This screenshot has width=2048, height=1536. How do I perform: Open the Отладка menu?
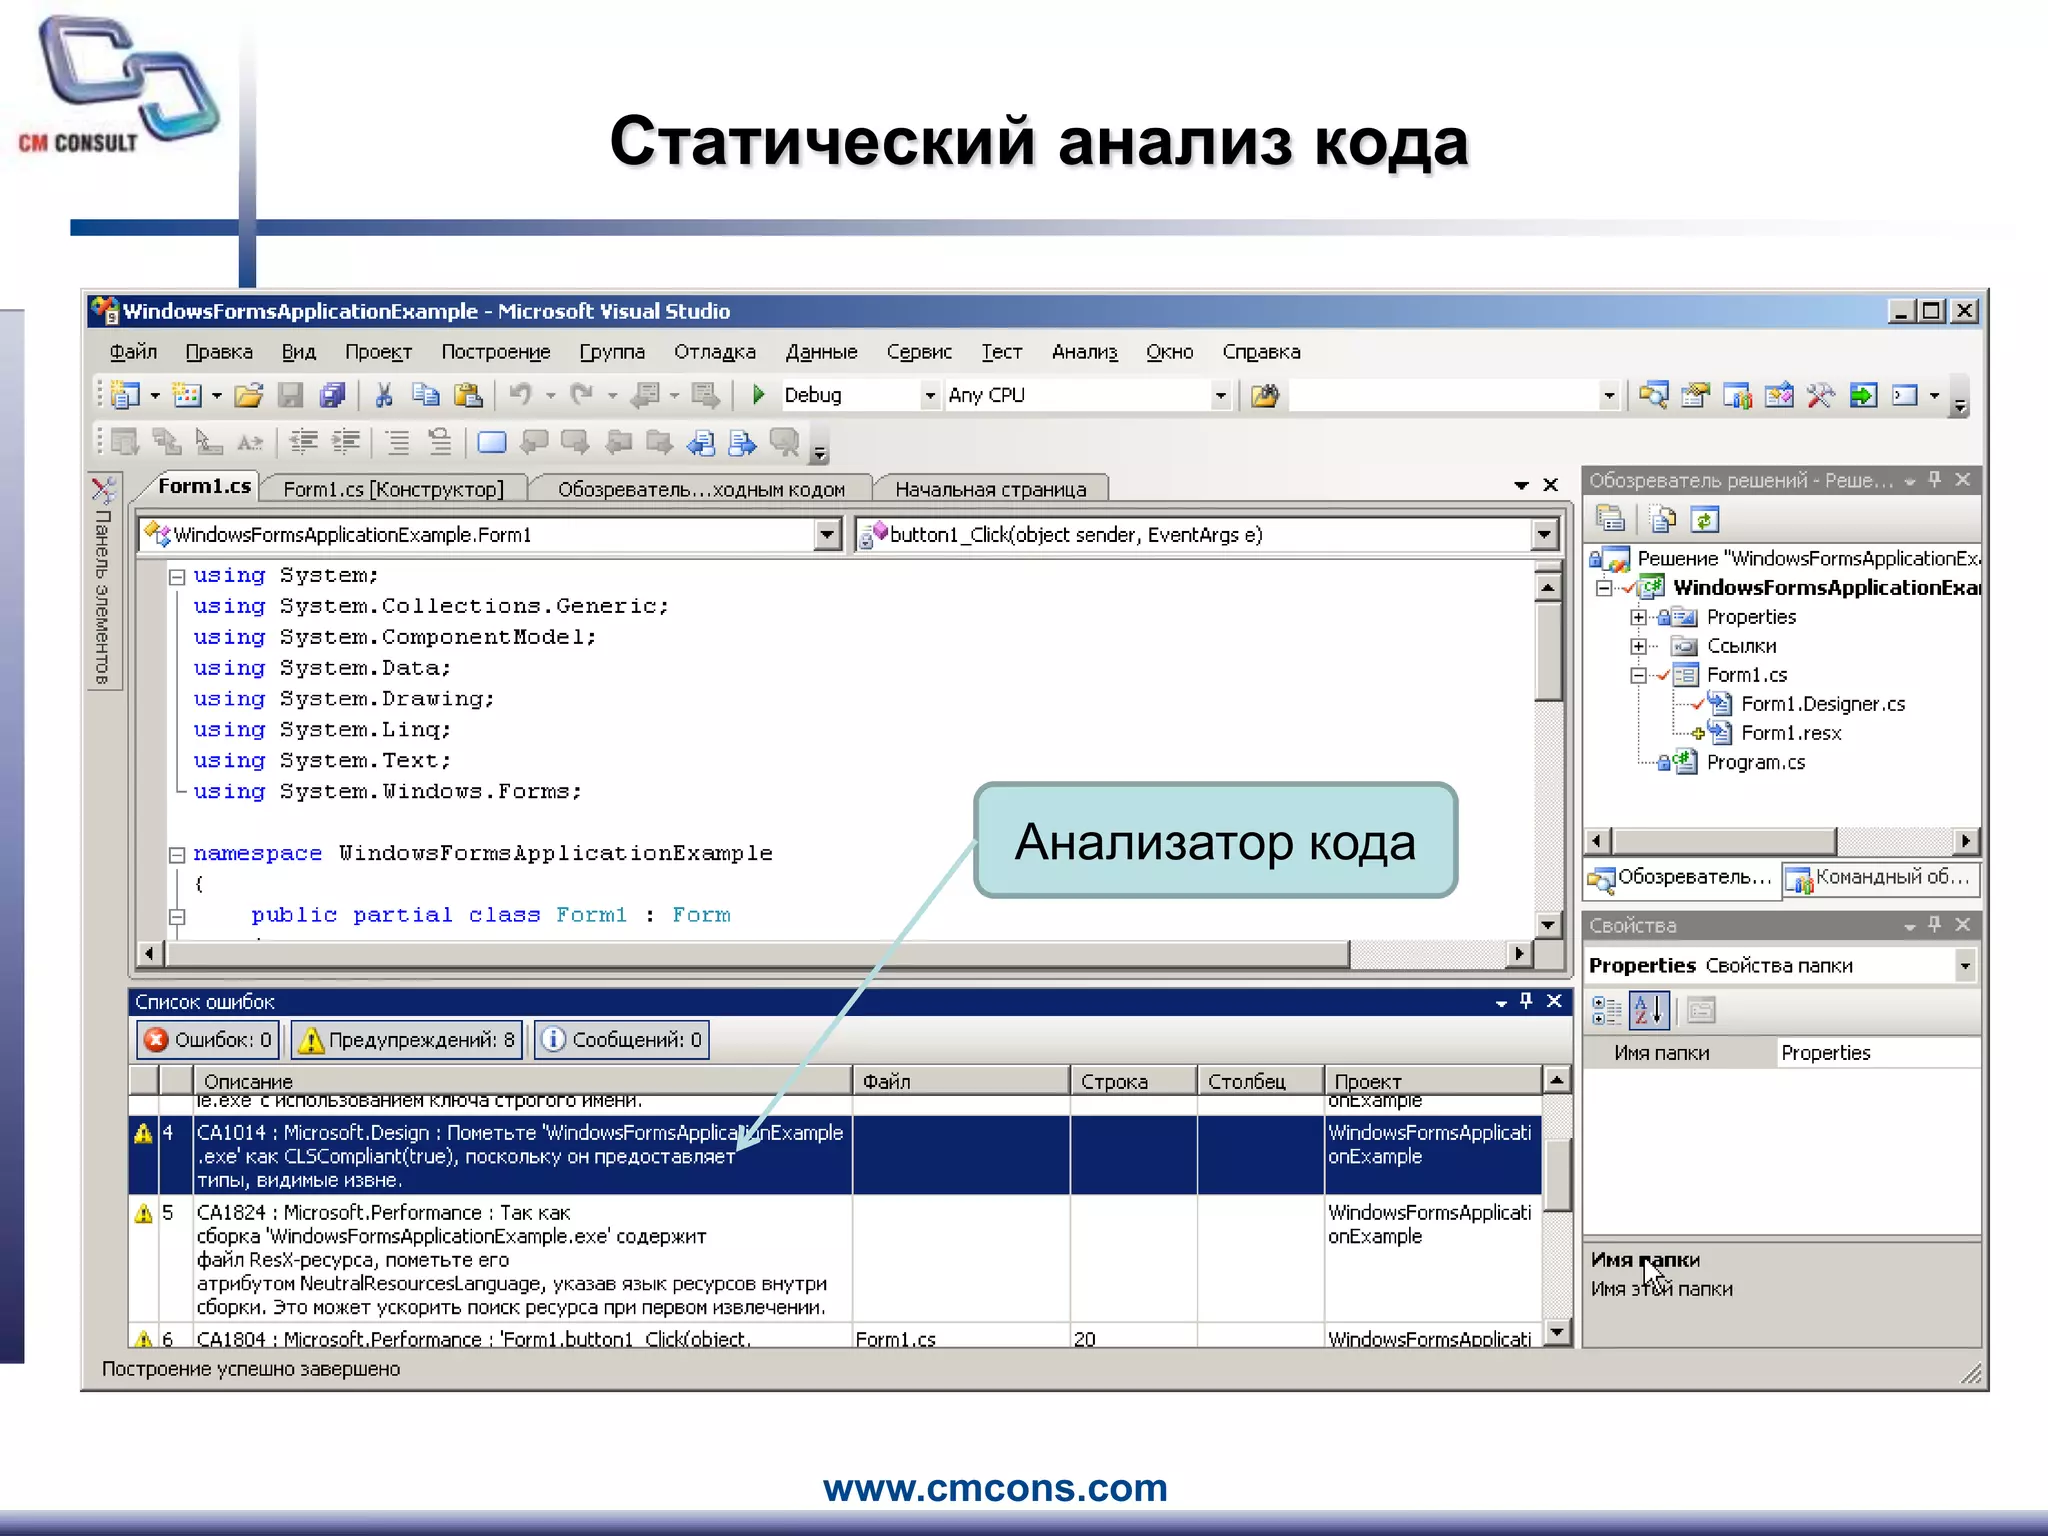(714, 352)
